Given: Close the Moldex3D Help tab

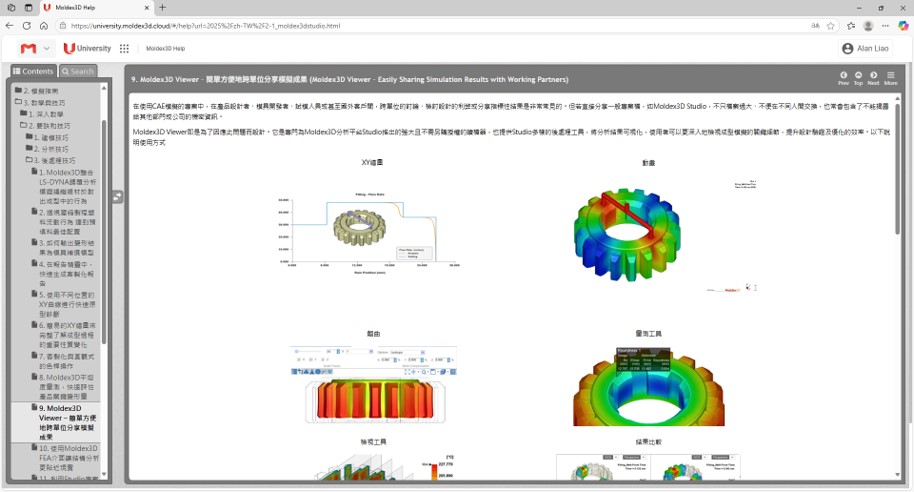Looking at the screenshot, I should (x=146, y=8).
